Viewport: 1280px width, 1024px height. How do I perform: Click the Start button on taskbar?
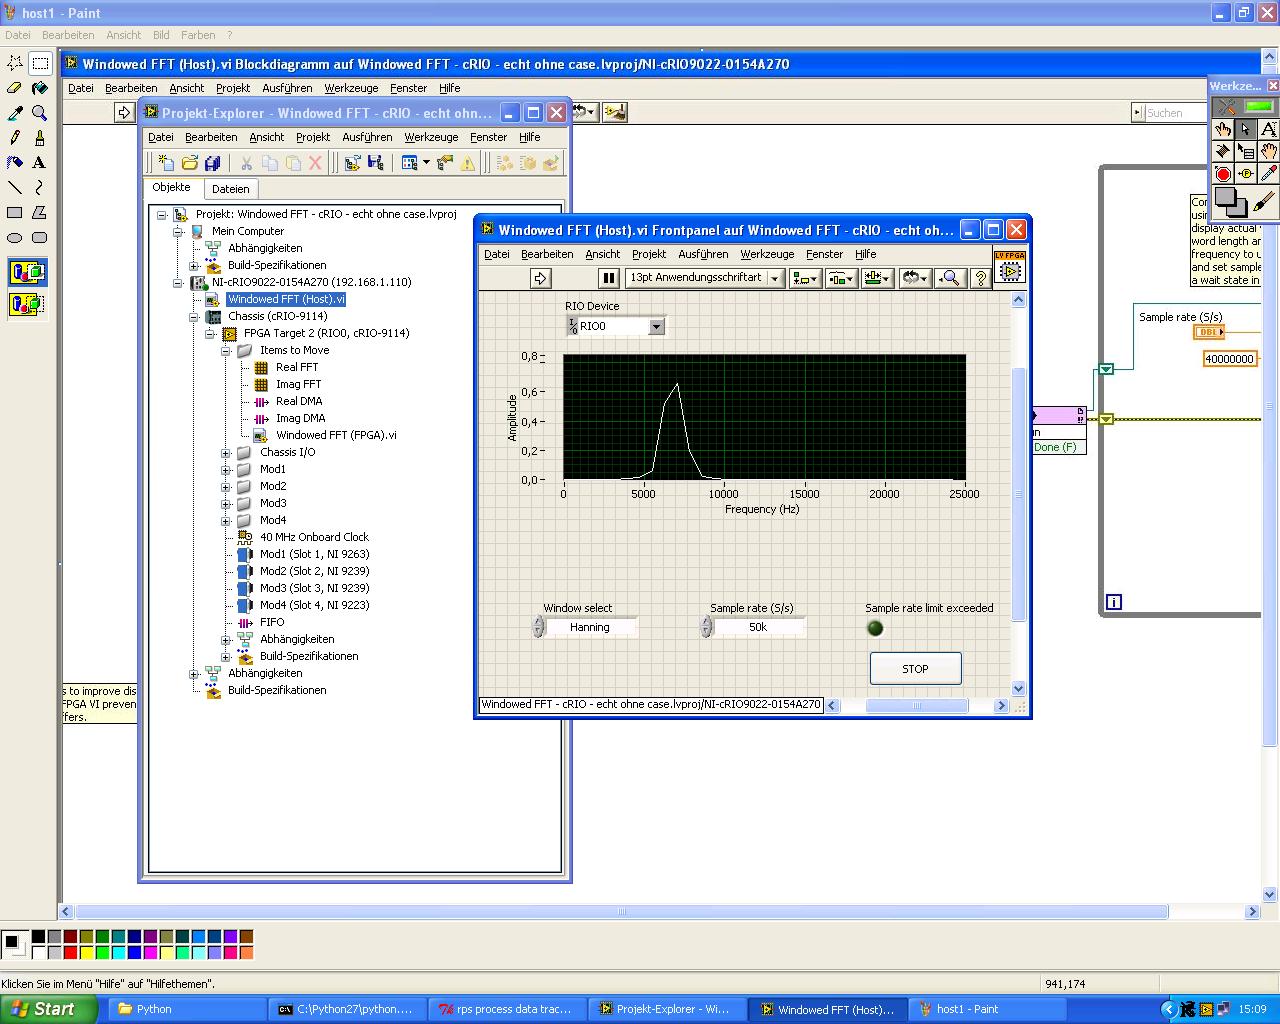click(48, 1009)
